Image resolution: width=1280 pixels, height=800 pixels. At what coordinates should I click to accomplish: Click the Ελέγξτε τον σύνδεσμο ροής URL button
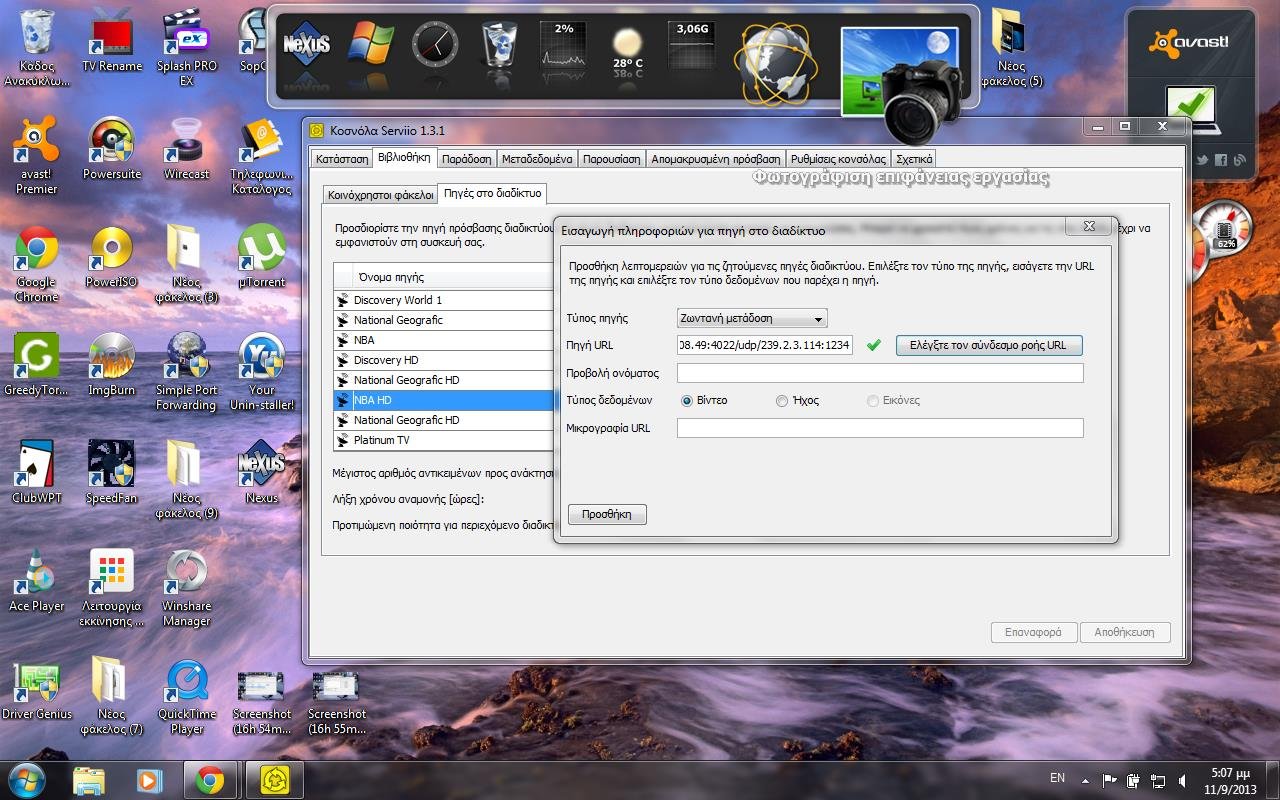click(x=989, y=345)
